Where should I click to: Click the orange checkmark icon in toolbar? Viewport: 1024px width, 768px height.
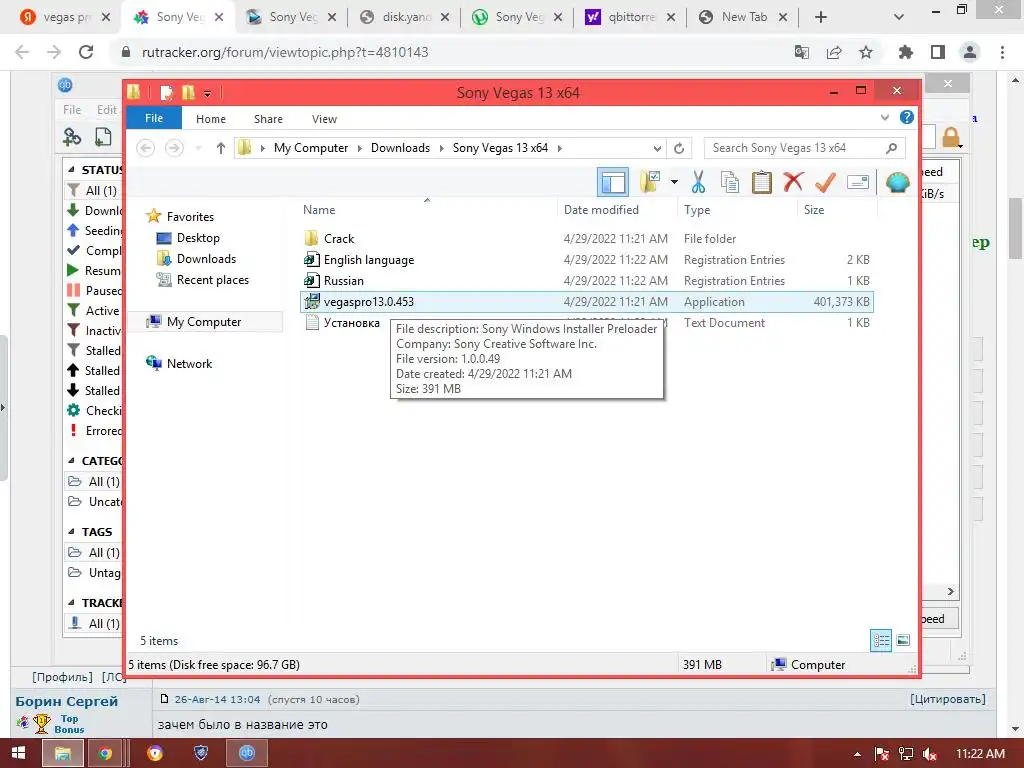pyautogui.click(x=825, y=182)
